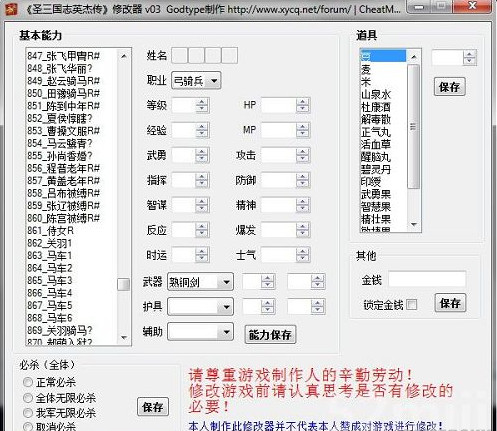This screenshot has height=431, width=497.
Task: Click the 保存 button under the item list
Action: 449,87
